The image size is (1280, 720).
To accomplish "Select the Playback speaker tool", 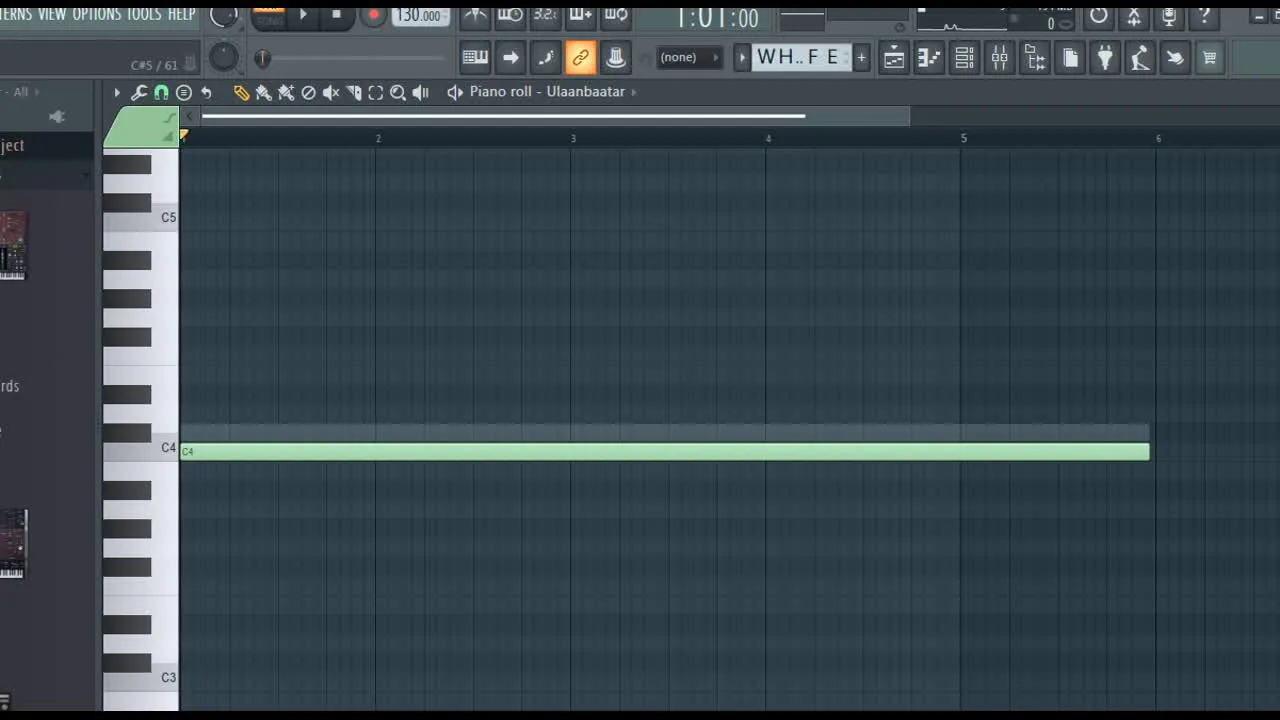I will [x=420, y=92].
